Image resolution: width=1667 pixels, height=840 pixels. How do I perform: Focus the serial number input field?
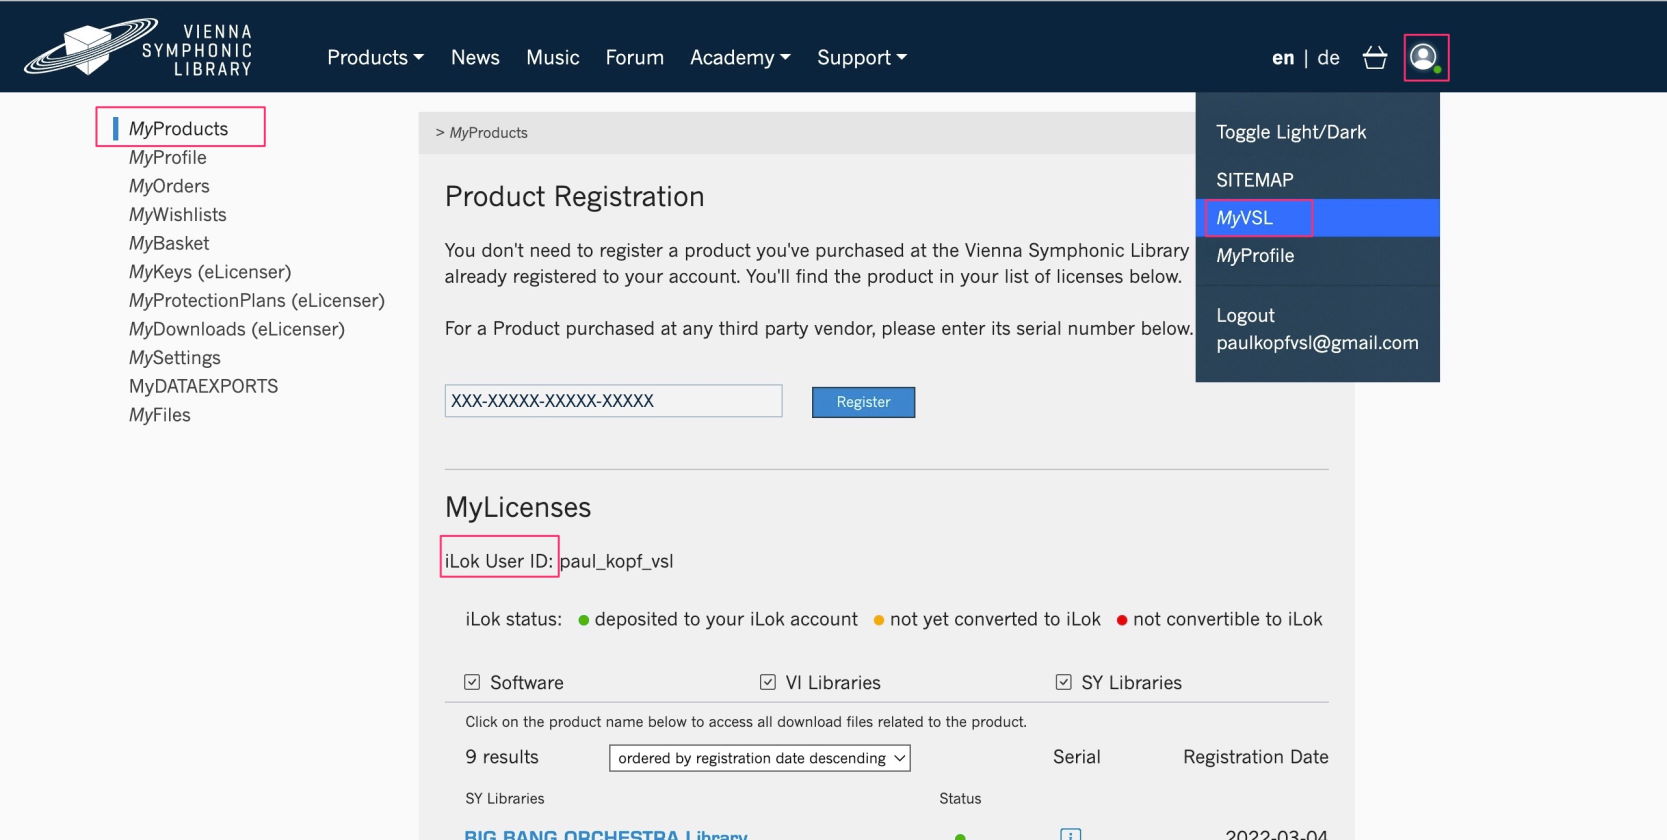pos(613,401)
